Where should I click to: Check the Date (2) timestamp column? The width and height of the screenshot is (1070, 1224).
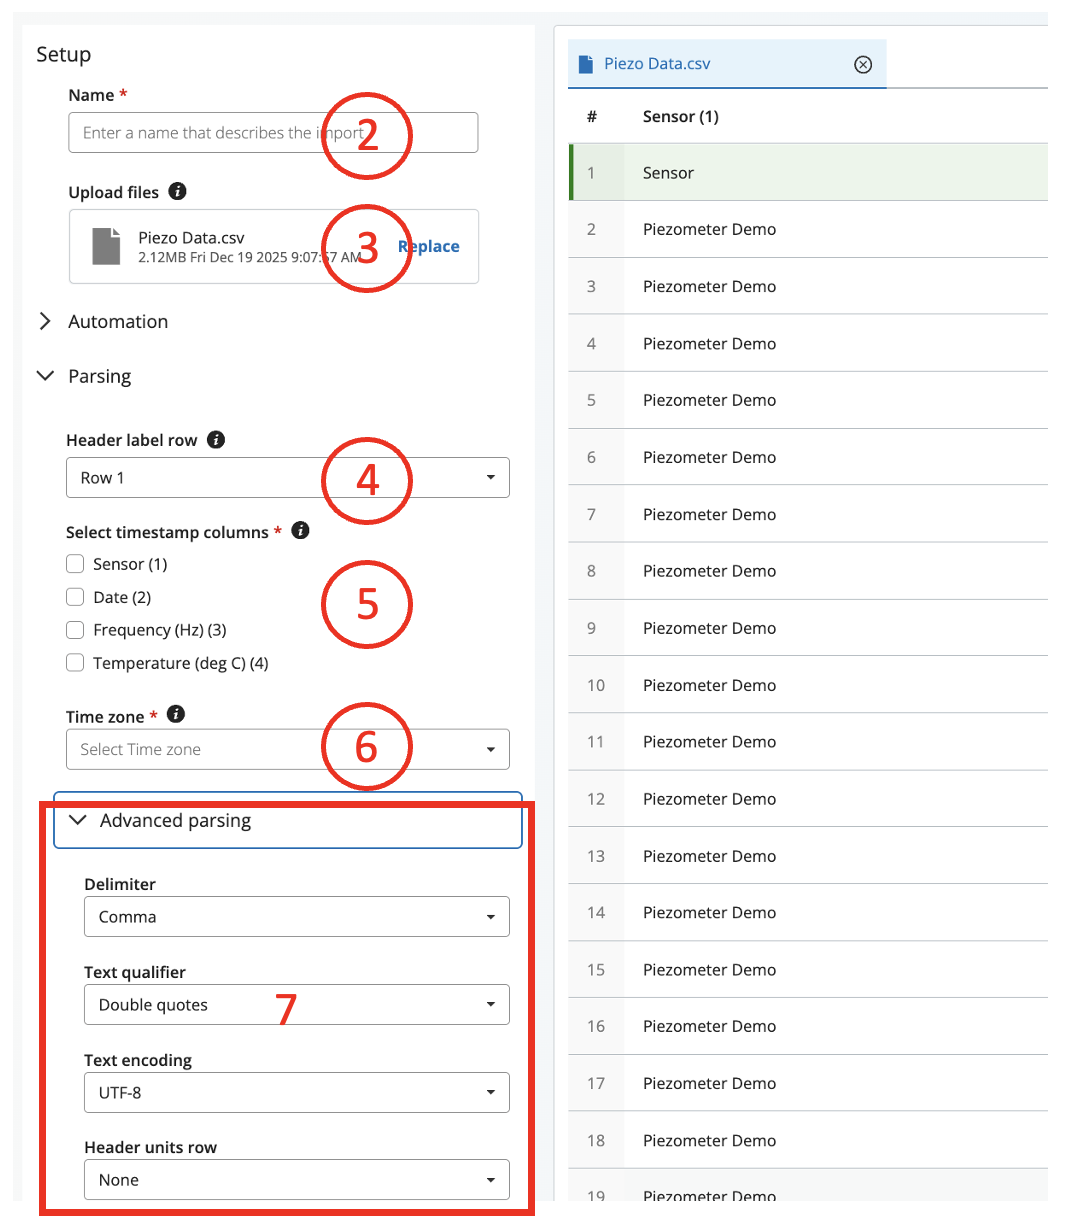pyautogui.click(x=75, y=597)
